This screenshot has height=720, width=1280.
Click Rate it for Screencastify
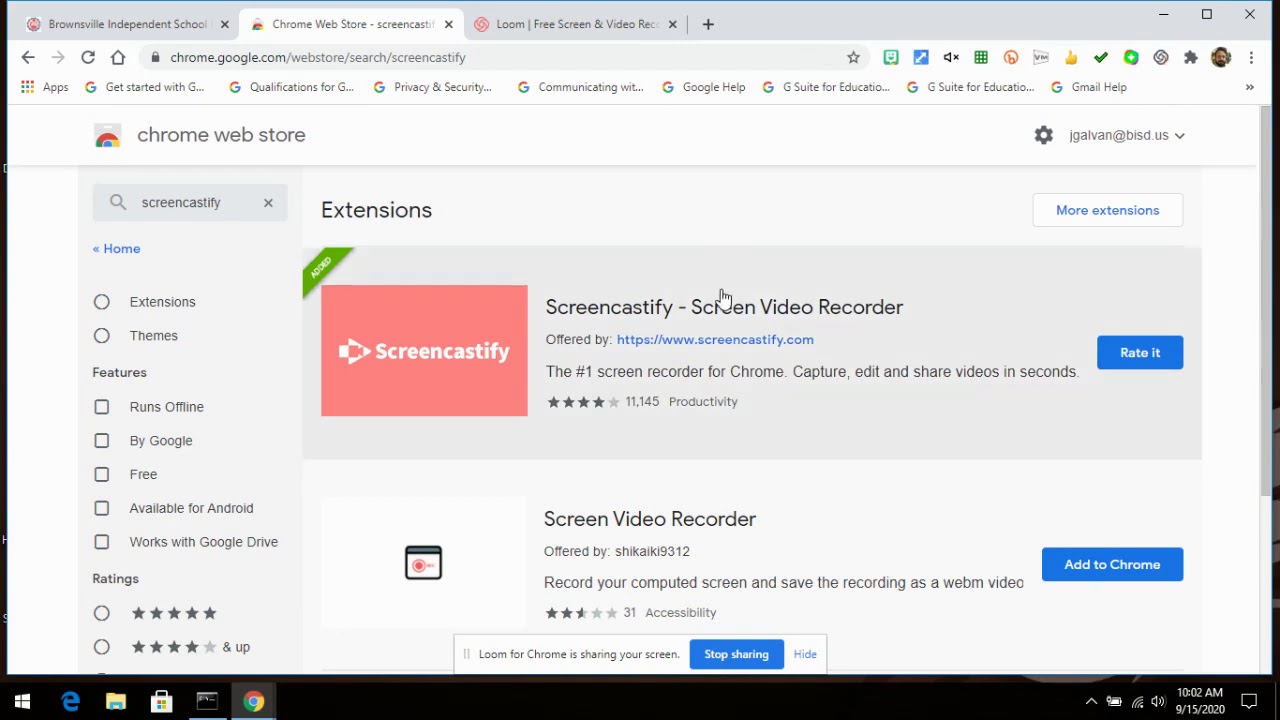point(1140,353)
